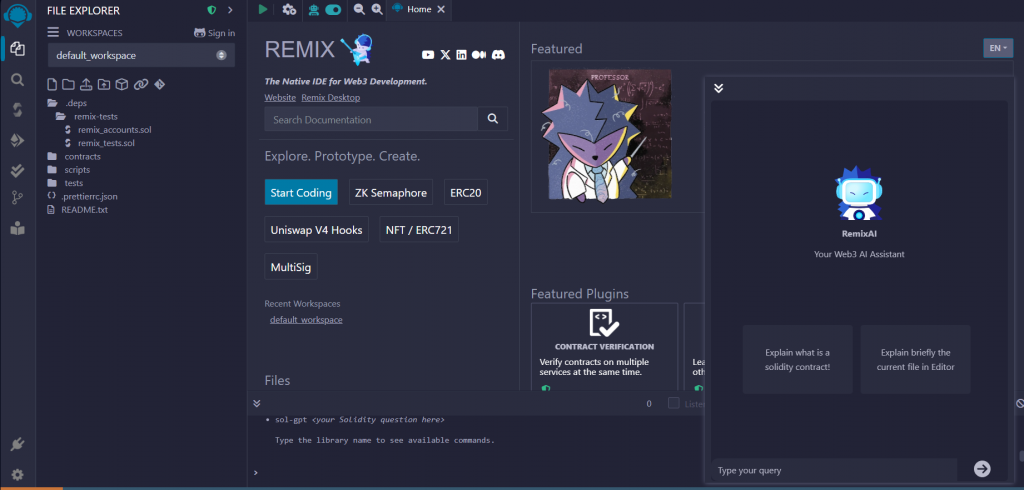Zoom in with the magnifier plus icon

pos(377,9)
